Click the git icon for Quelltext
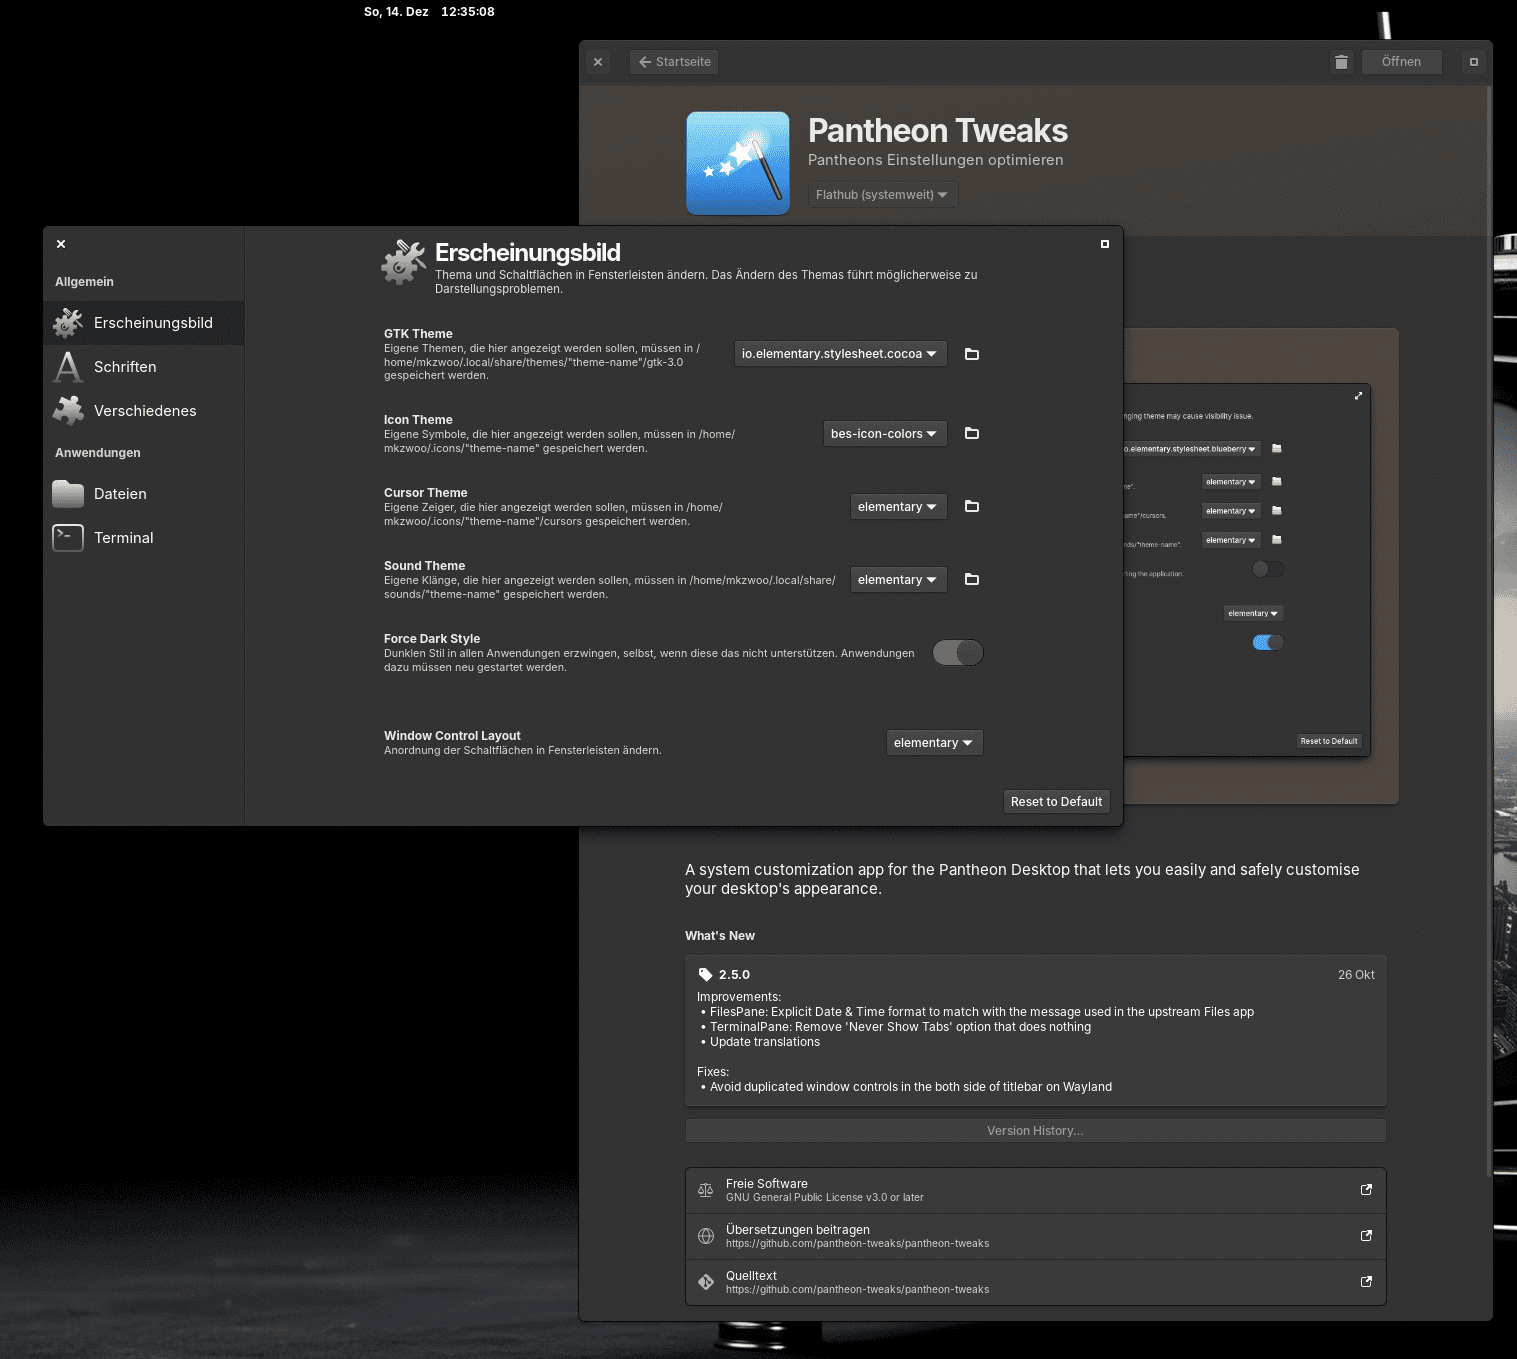 [705, 1282]
